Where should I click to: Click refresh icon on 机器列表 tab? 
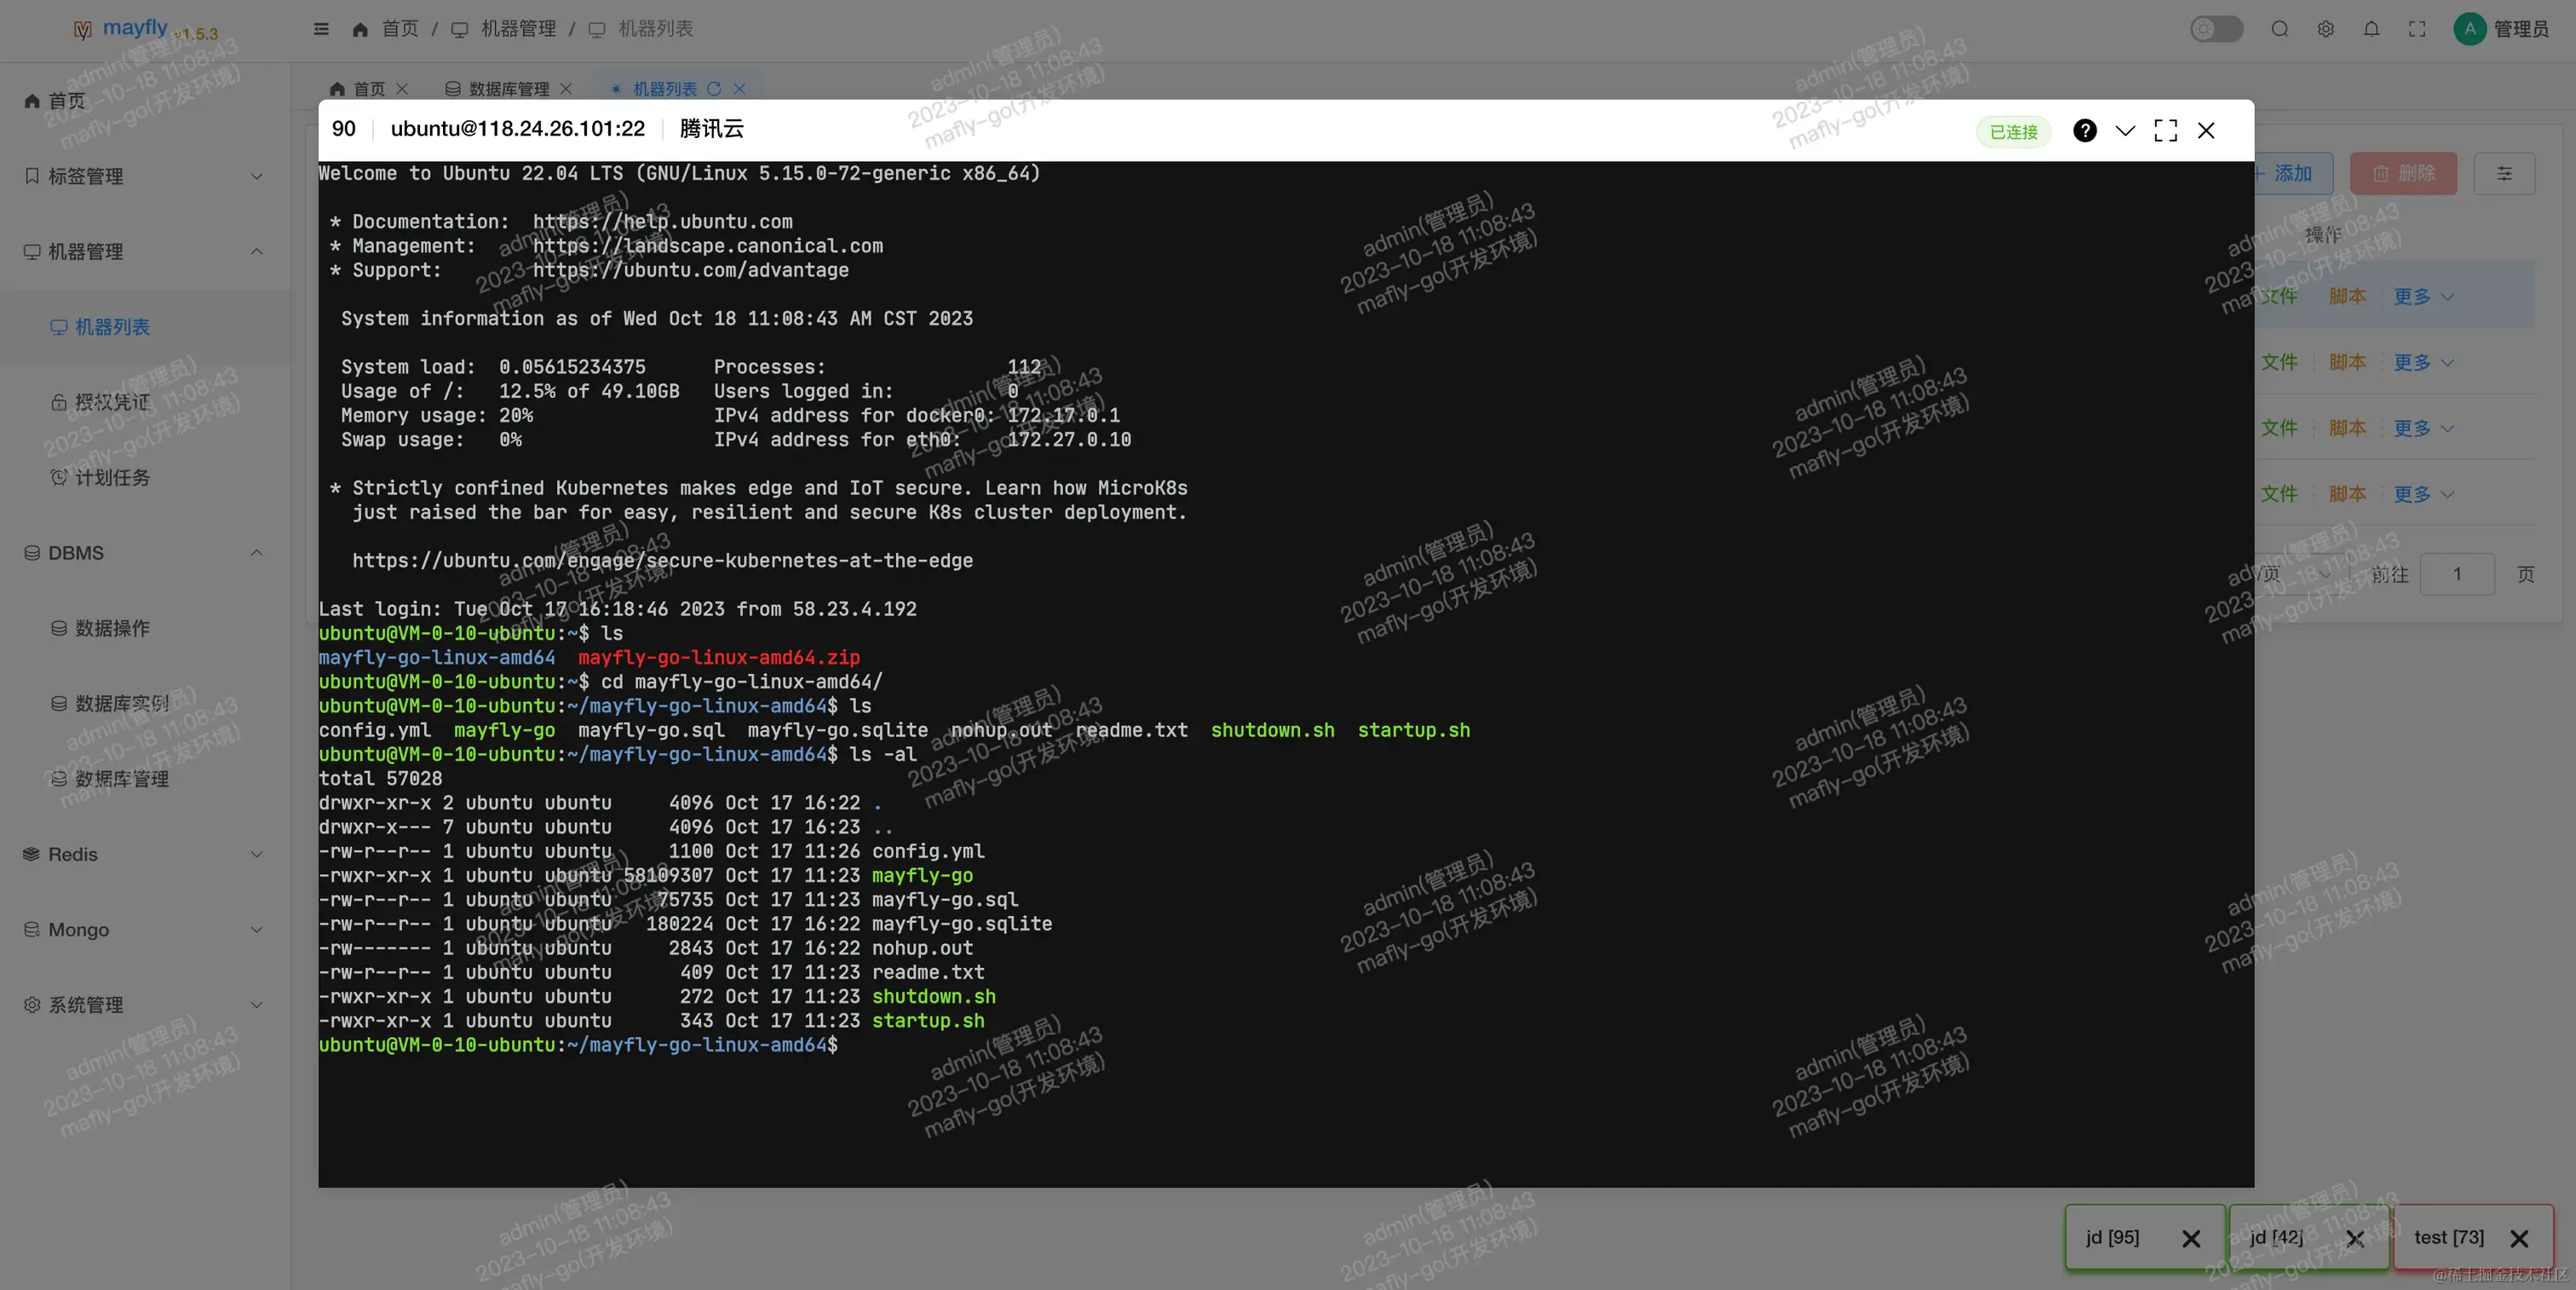(x=714, y=89)
